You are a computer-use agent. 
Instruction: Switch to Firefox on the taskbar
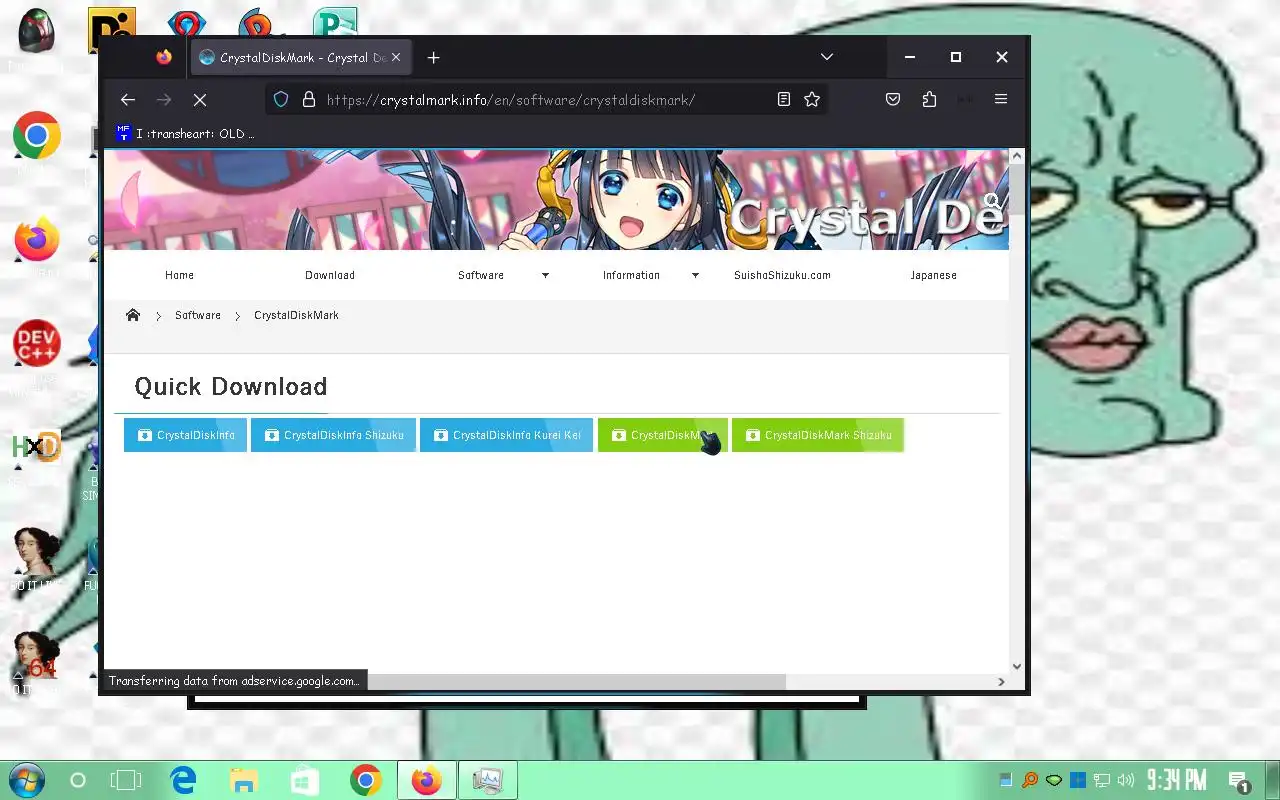(x=427, y=780)
